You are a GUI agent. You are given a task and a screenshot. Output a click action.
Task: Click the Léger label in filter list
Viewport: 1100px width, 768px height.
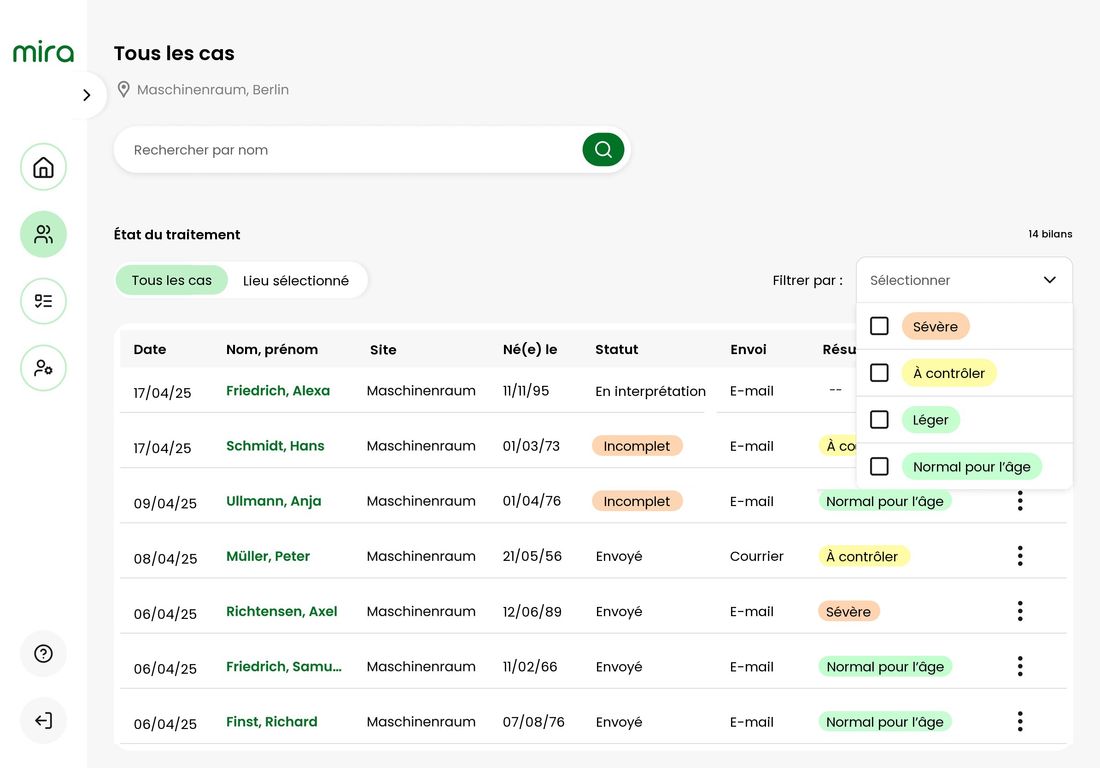pyautogui.click(x=930, y=419)
